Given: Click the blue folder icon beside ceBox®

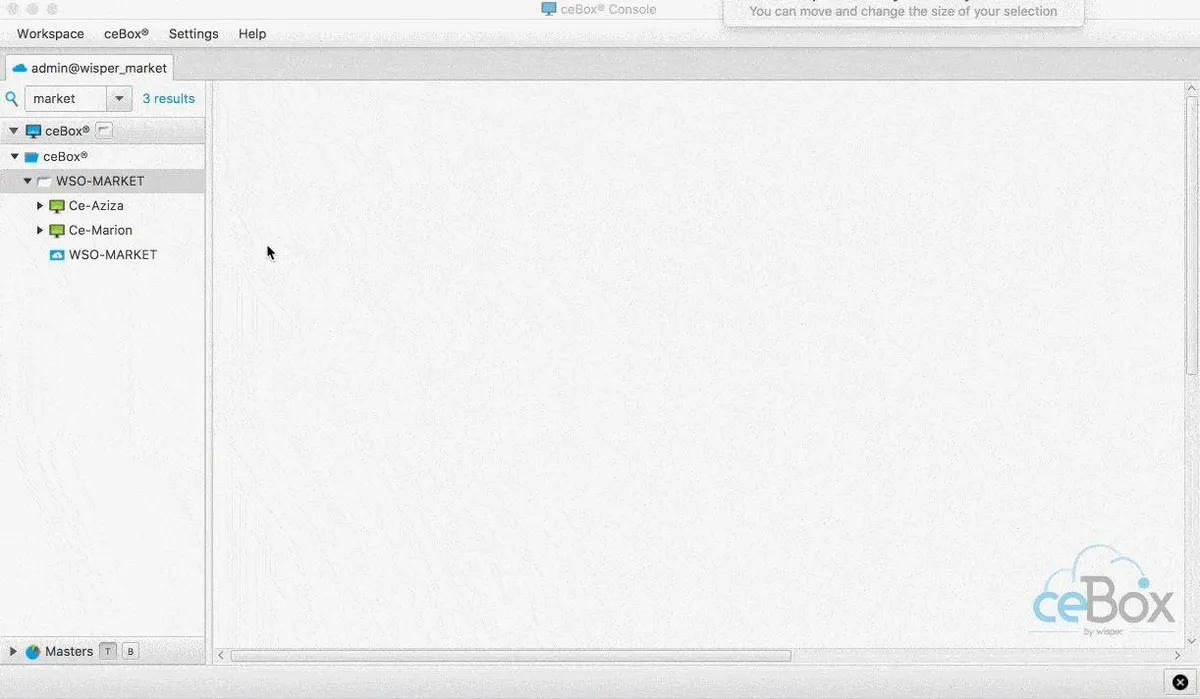Looking at the screenshot, I should pyautogui.click(x=31, y=157).
